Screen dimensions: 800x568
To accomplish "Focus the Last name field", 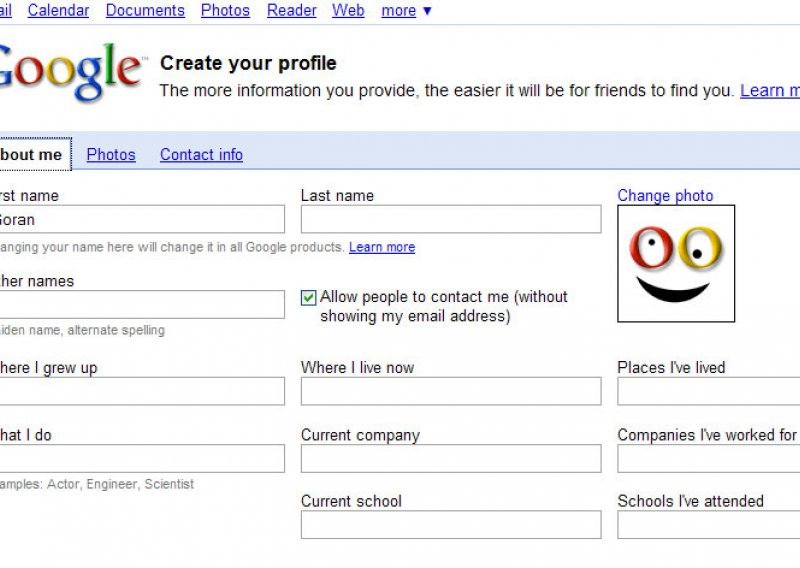I will point(451,219).
